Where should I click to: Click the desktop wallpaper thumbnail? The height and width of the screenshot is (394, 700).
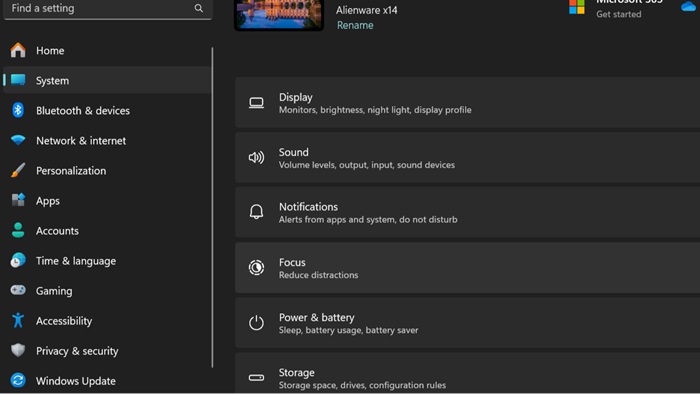(279, 15)
